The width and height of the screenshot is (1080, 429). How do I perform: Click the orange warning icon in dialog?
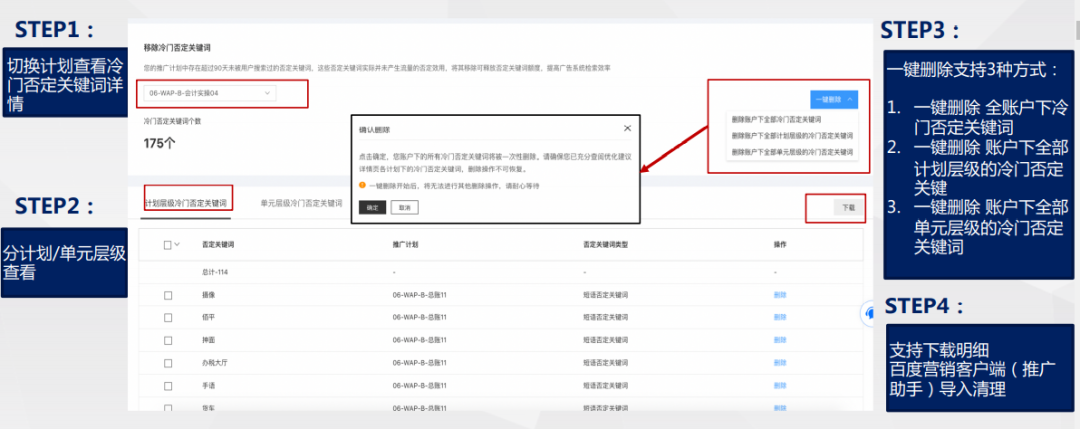[362, 185]
